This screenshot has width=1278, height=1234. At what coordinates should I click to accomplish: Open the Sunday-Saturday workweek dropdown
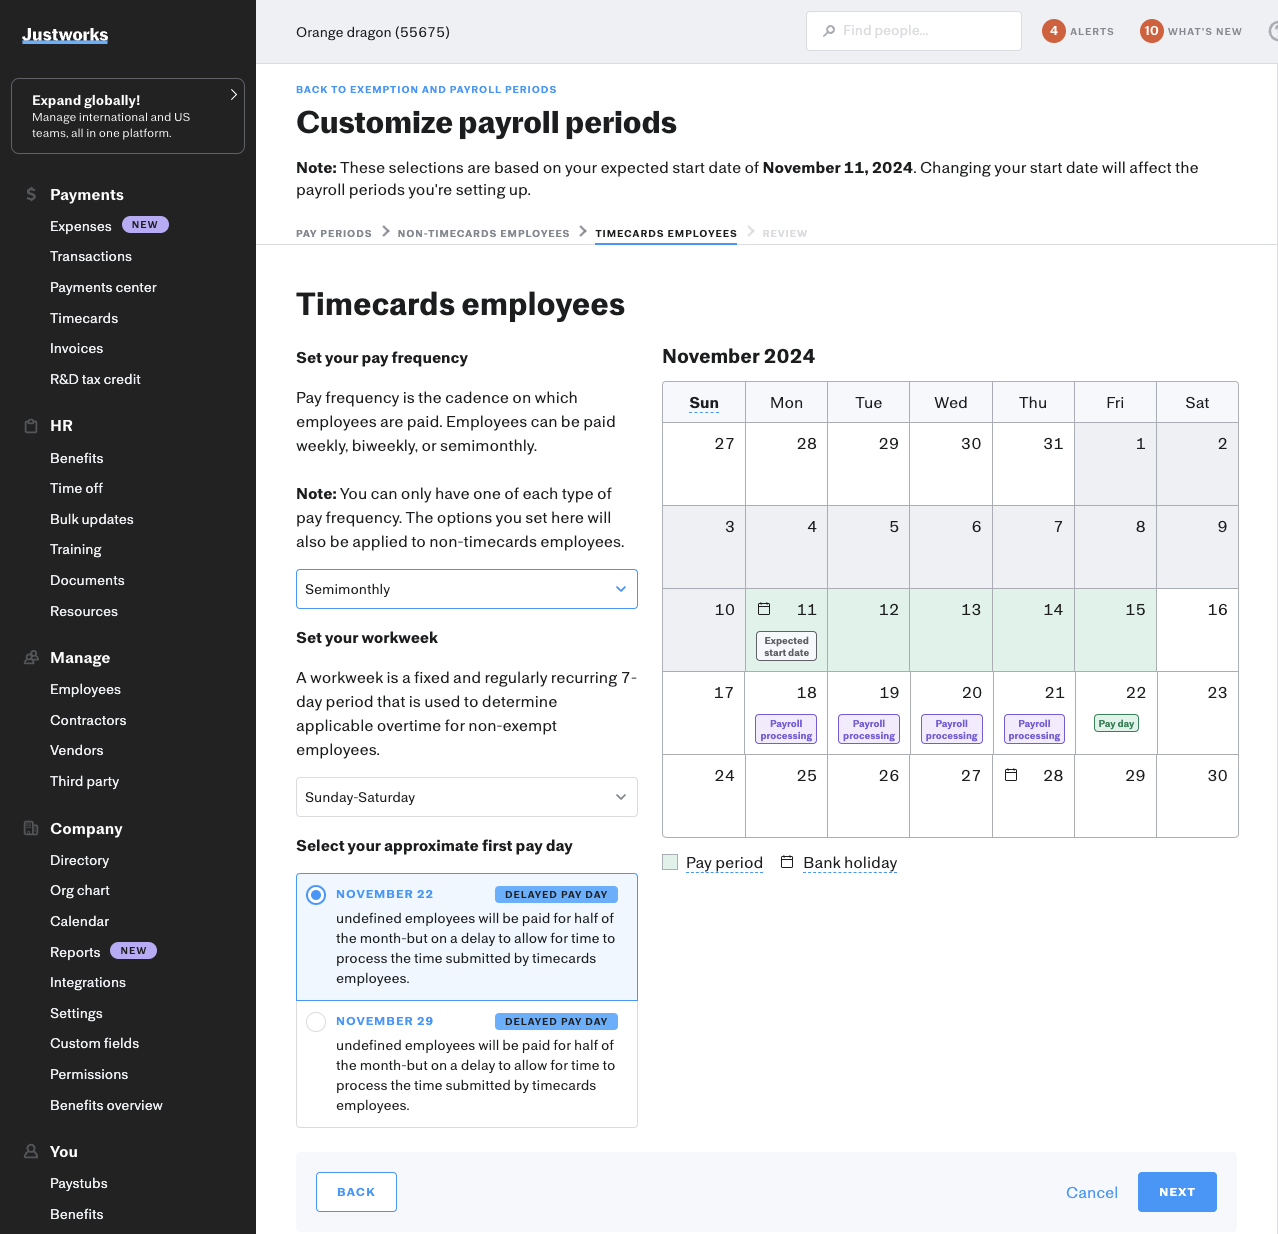click(466, 797)
